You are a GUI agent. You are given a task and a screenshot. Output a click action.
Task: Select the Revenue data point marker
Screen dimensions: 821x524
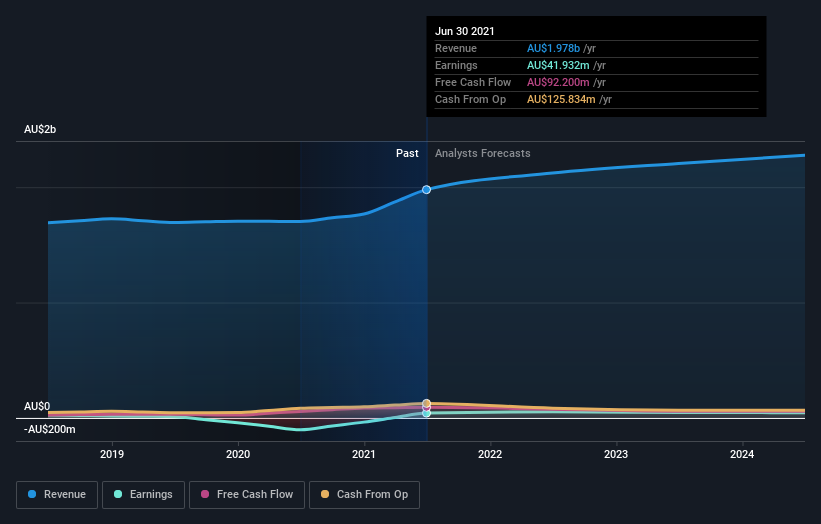pyautogui.click(x=427, y=189)
